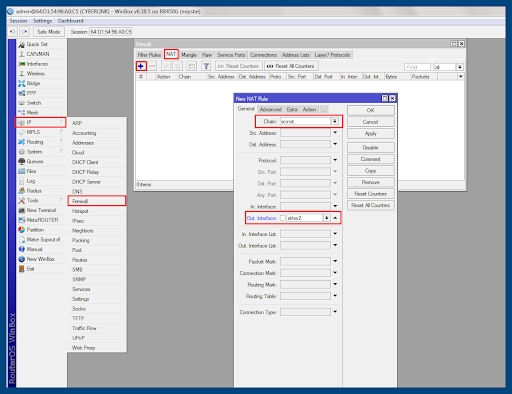The height and width of the screenshot is (394, 512).
Task: Open Files in the sidebar
Action: click(31, 171)
